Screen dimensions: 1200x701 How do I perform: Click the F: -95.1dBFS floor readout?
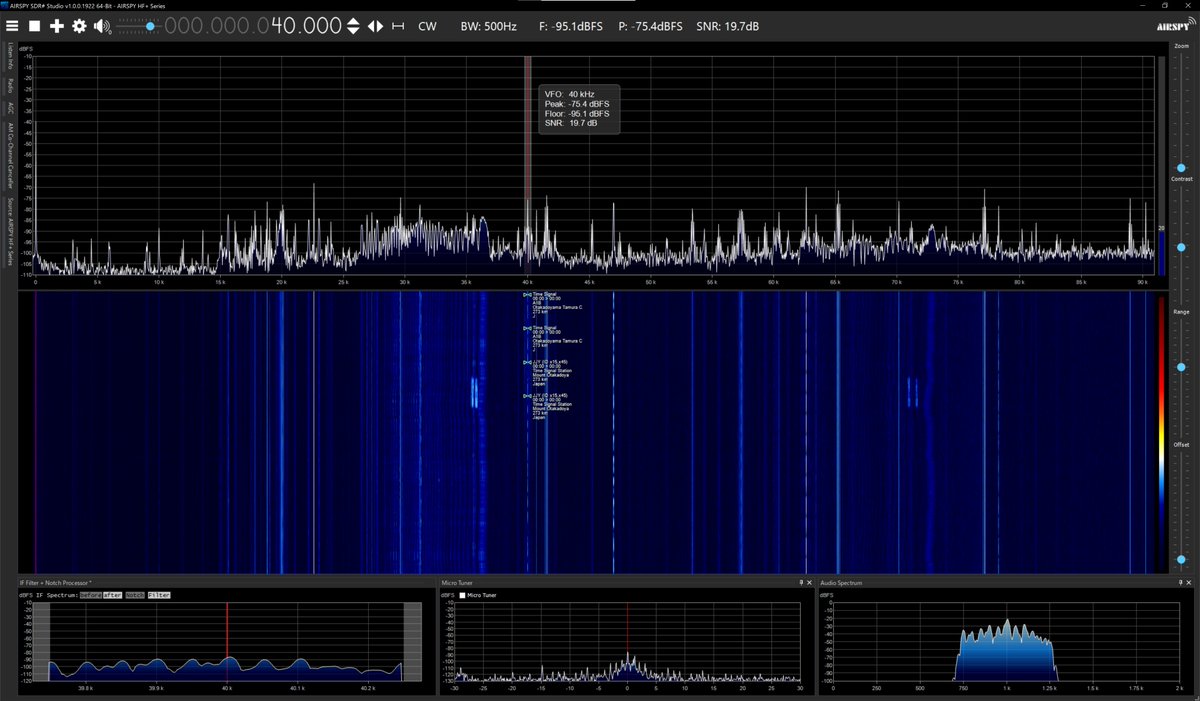573,26
